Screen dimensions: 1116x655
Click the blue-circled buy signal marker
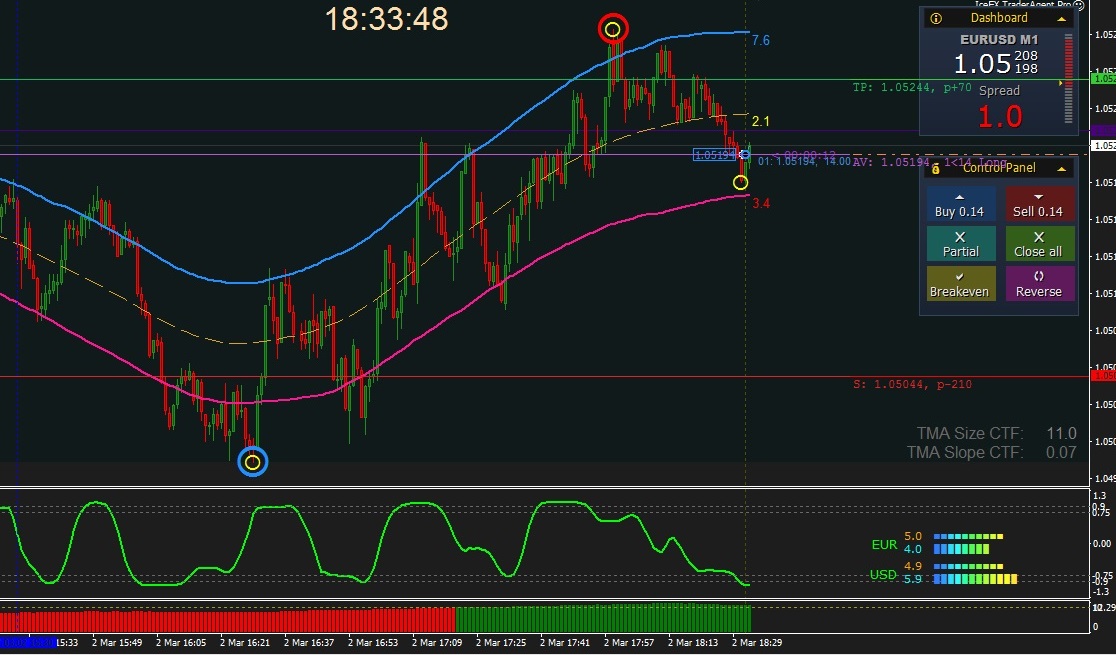tap(252, 462)
